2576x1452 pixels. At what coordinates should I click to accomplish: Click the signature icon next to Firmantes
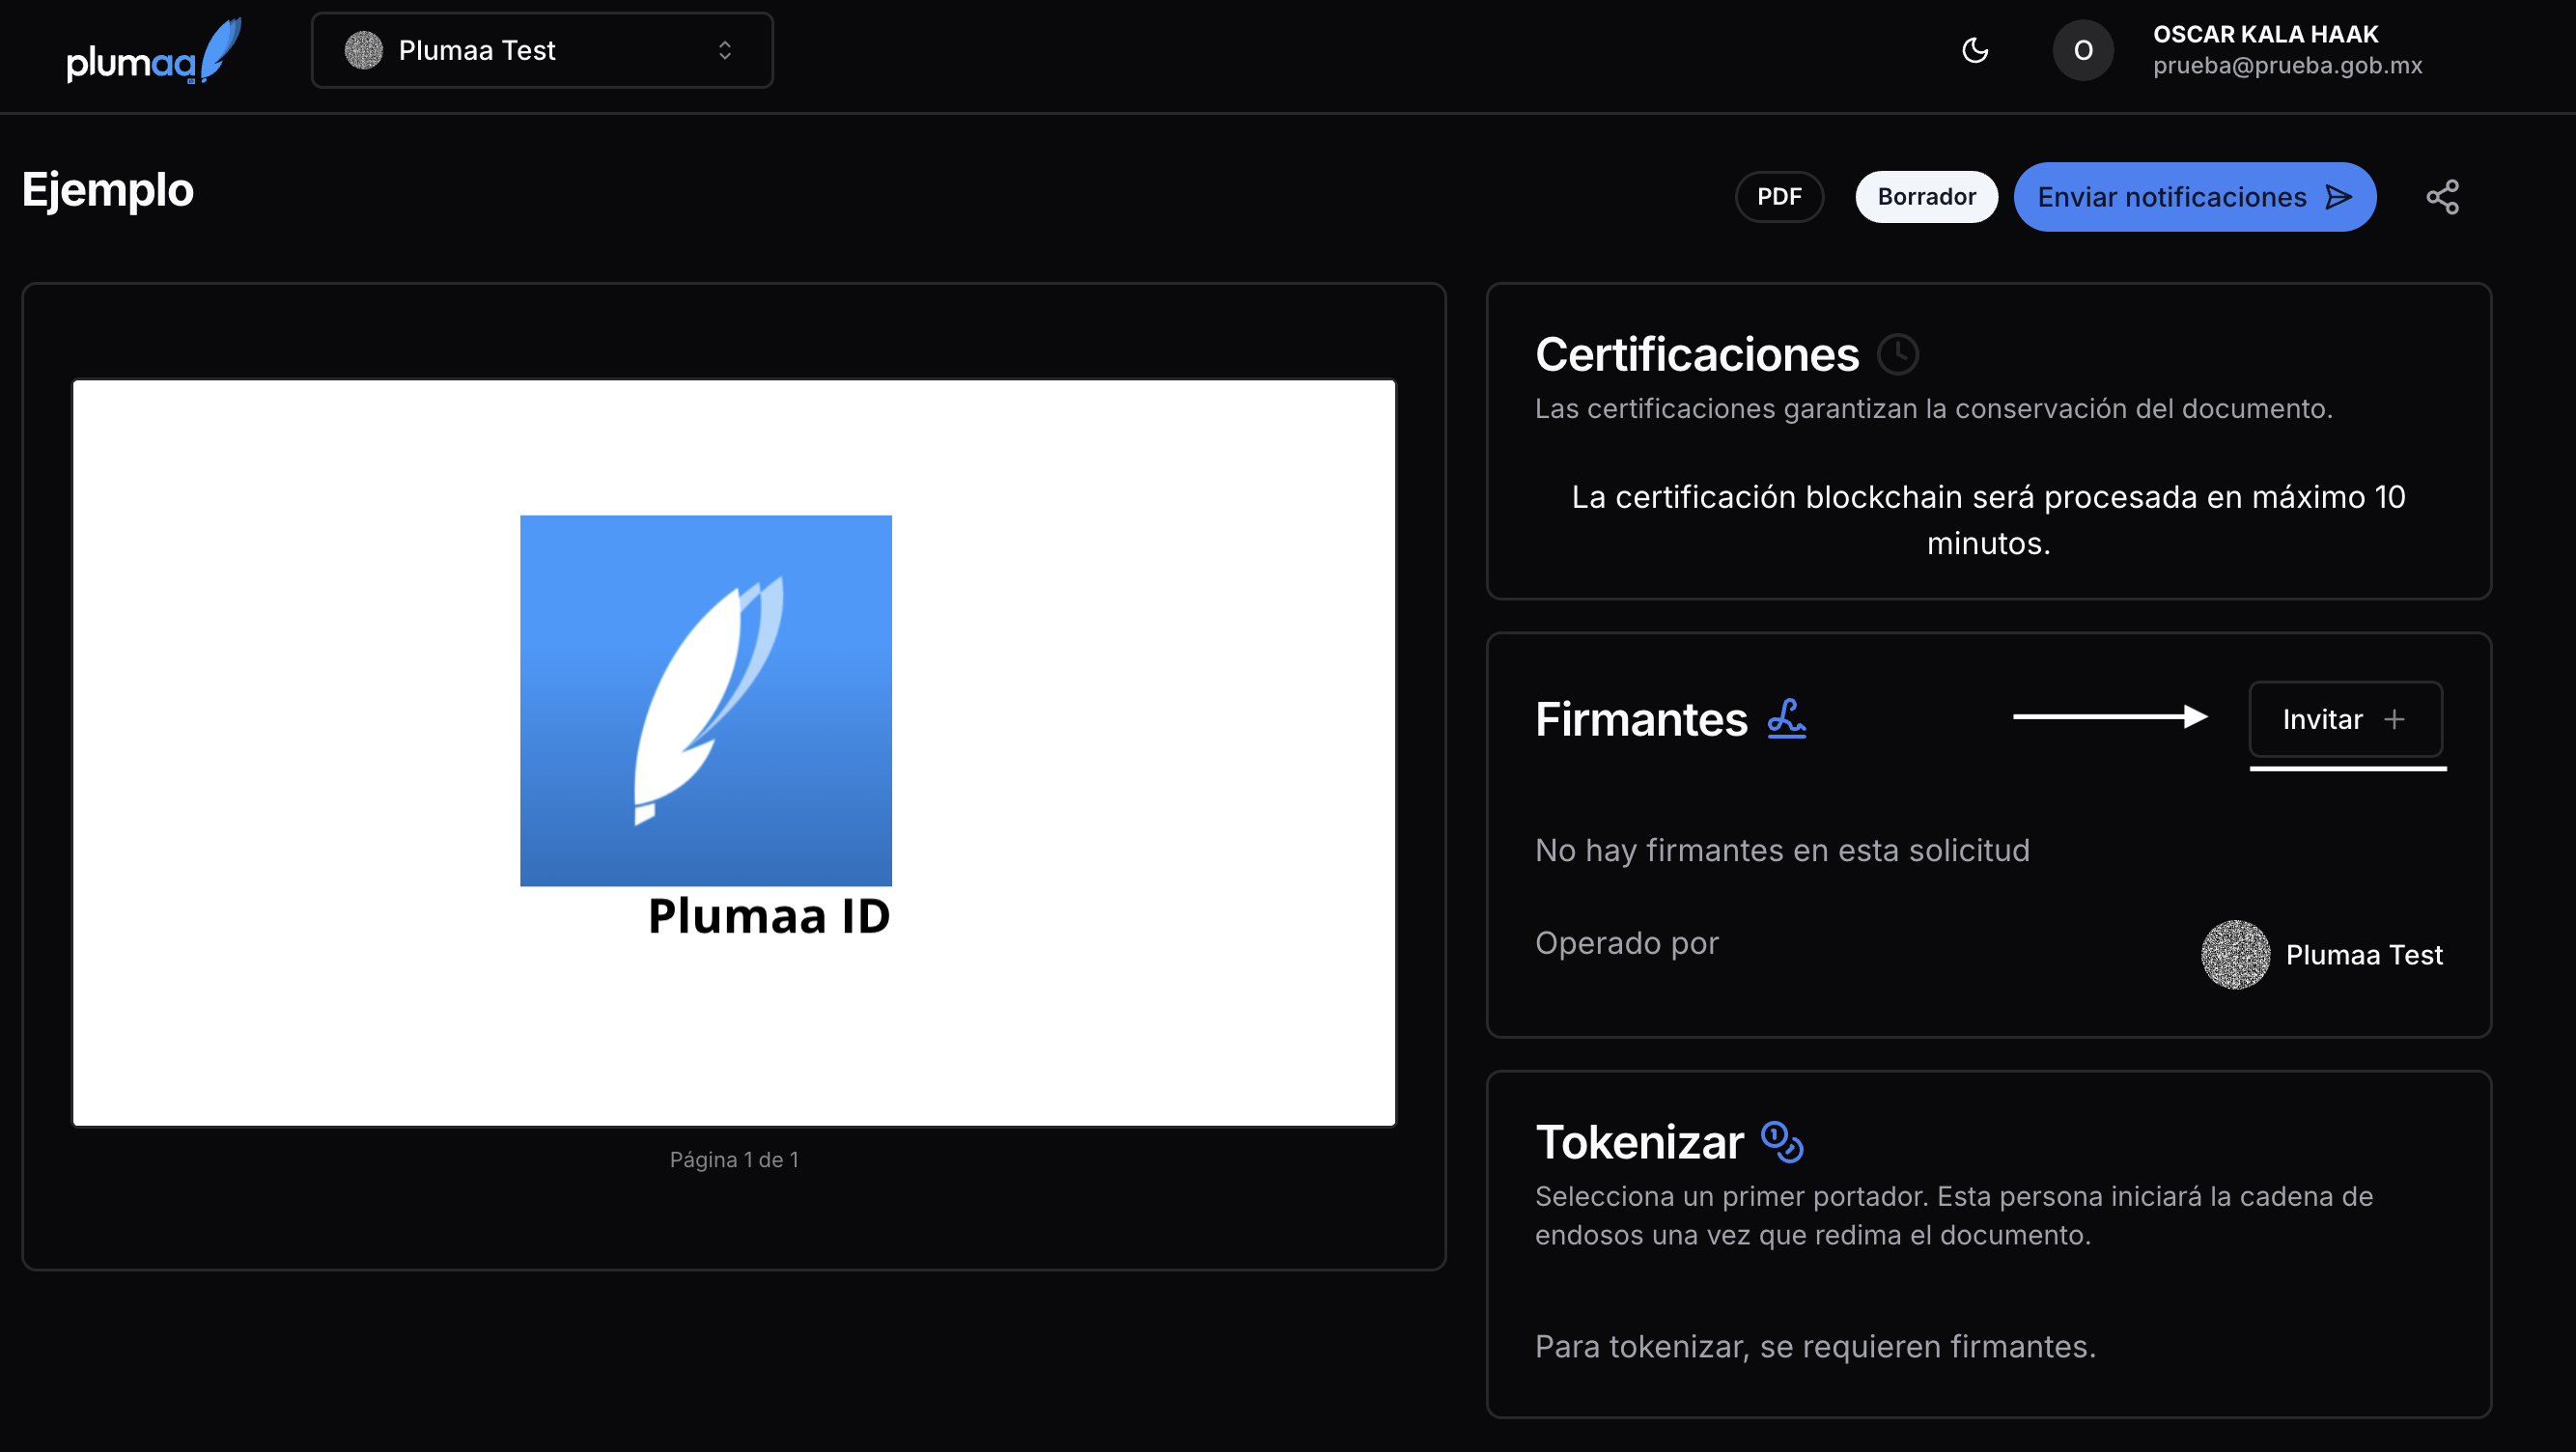click(x=1786, y=718)
